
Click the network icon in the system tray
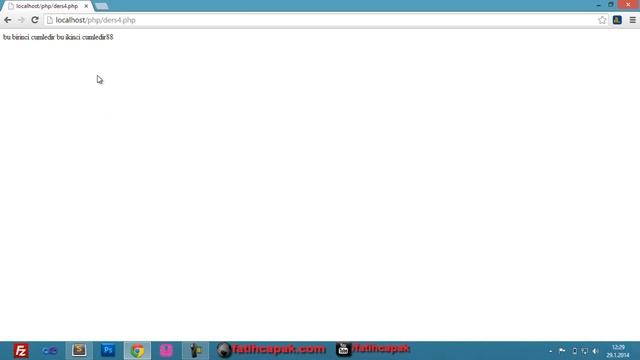[x=585, y=351]
